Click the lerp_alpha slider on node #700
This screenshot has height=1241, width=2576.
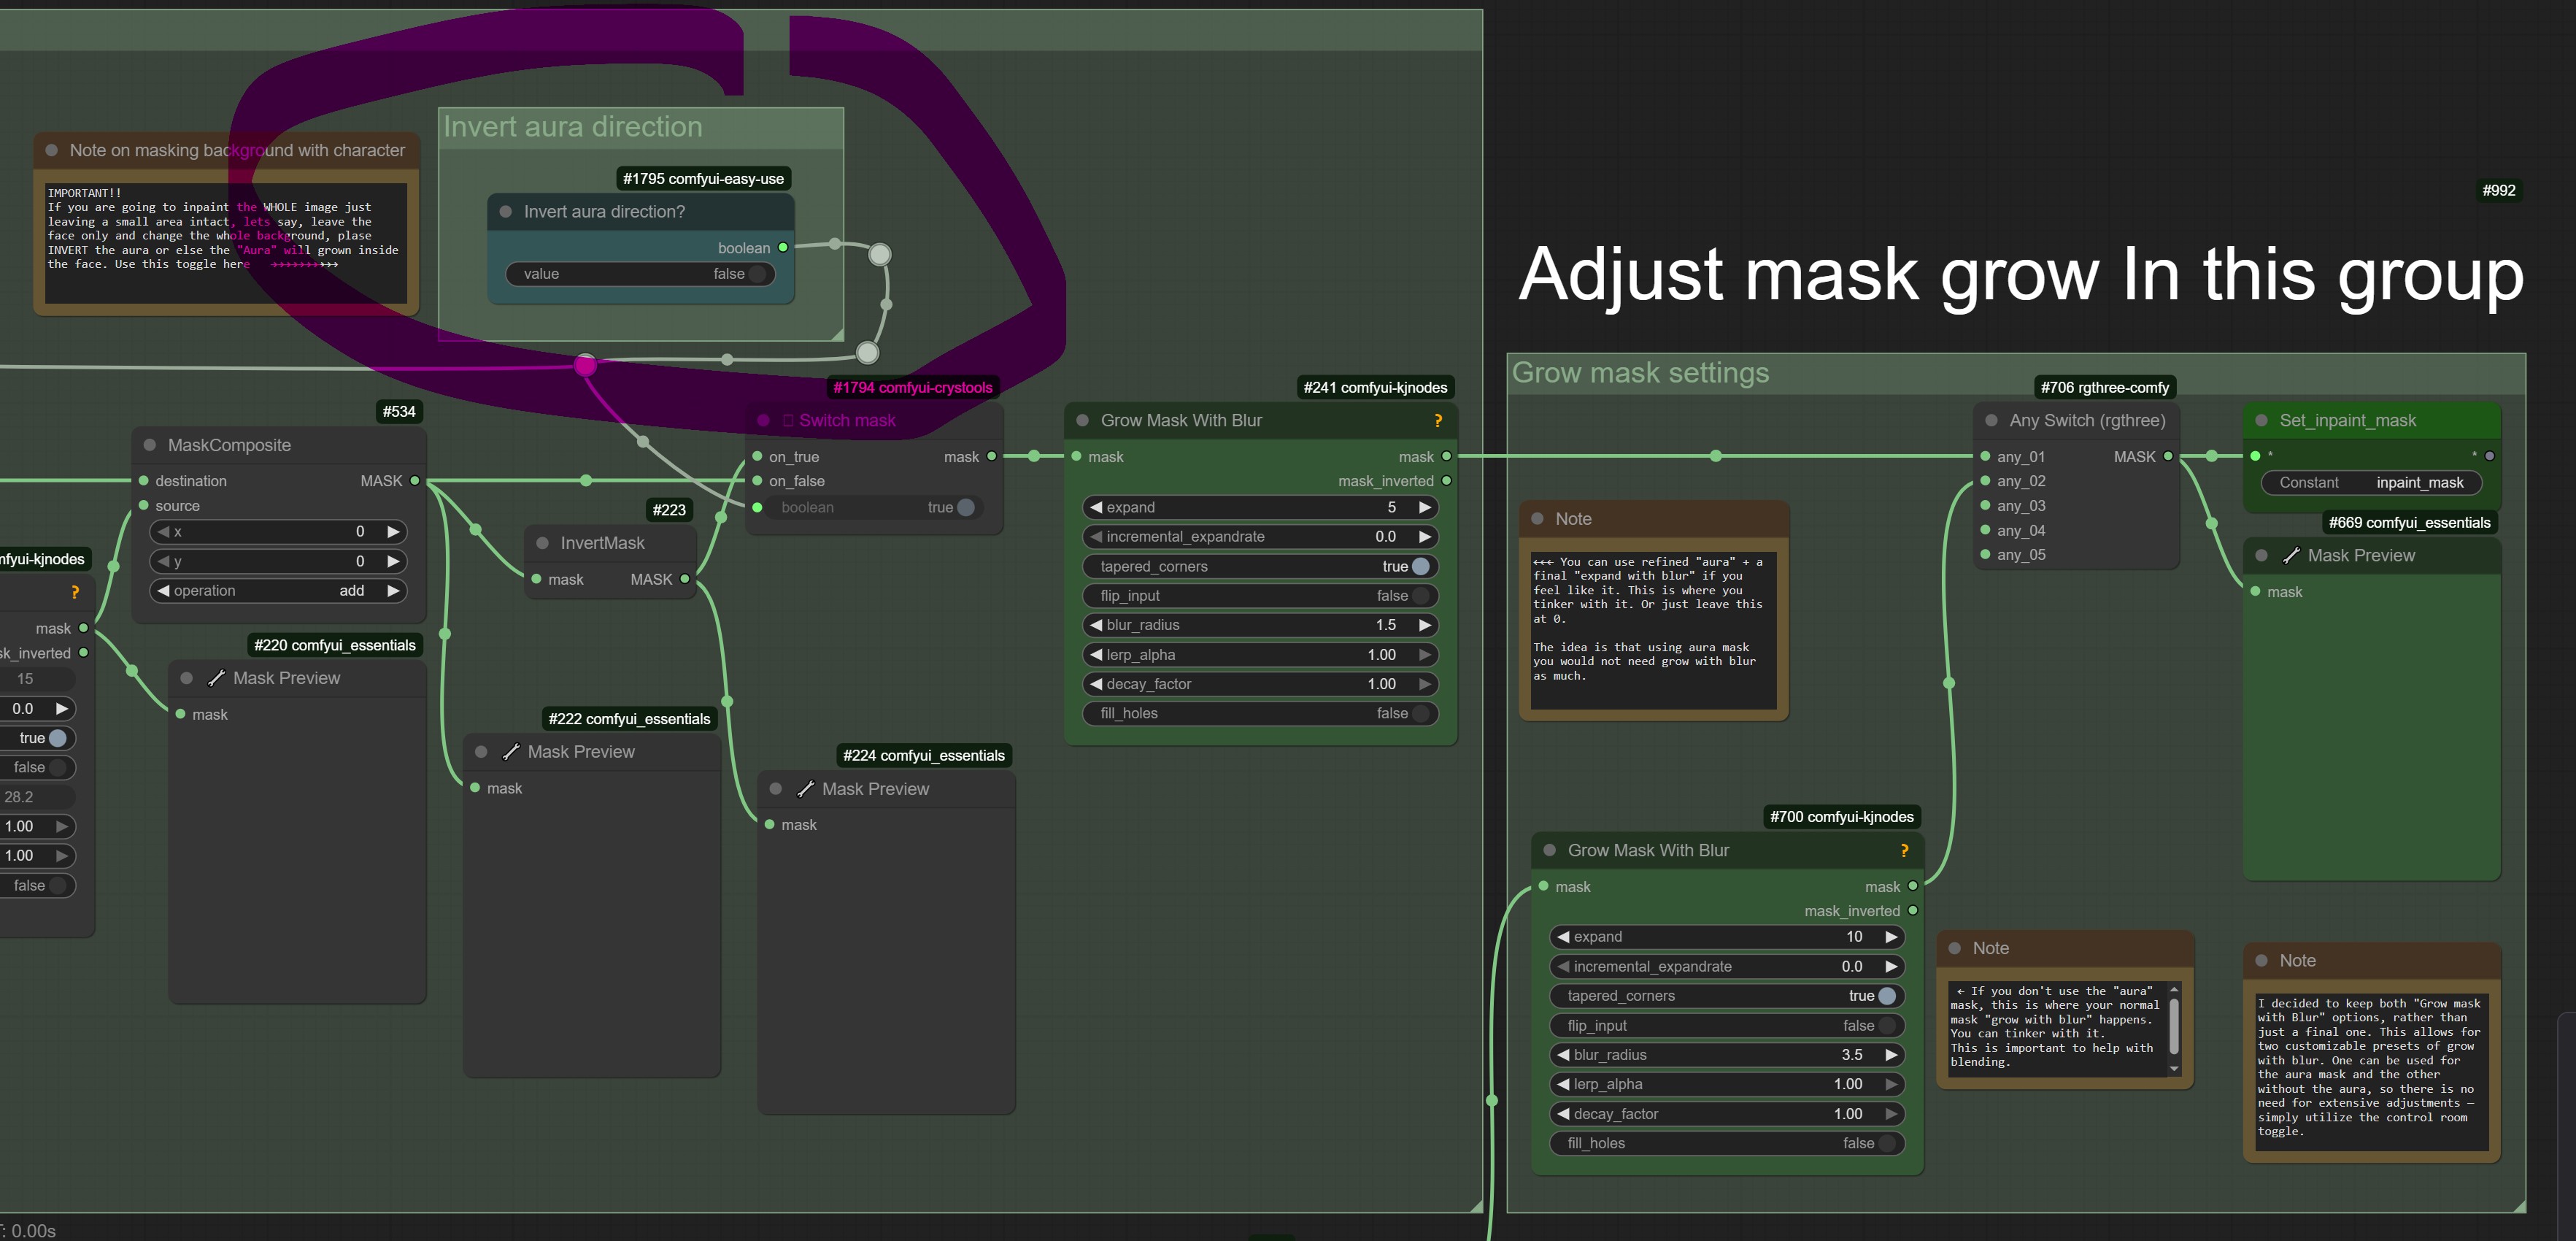tap(1727, 1085)
